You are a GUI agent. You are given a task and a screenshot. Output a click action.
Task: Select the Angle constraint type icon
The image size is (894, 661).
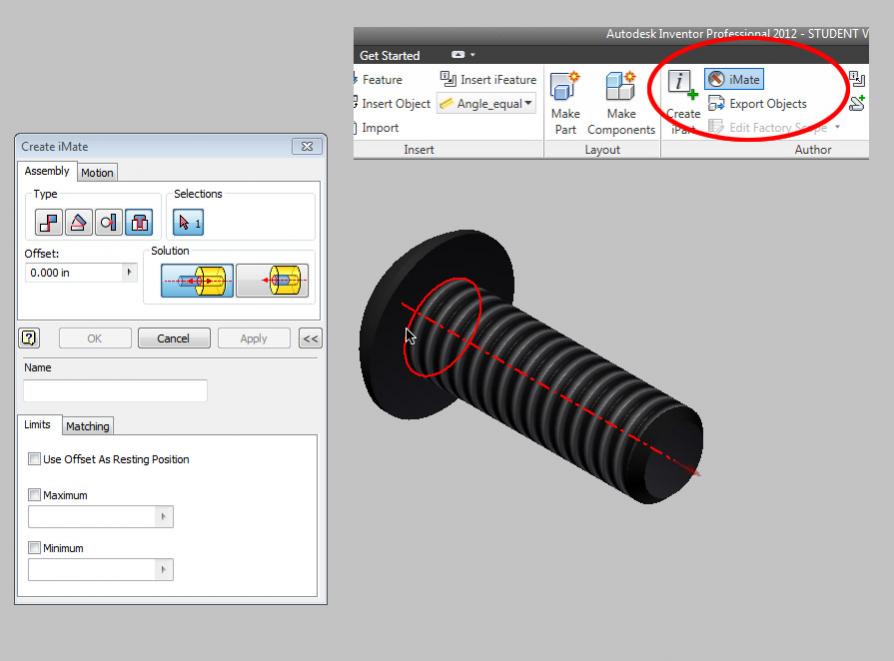point(76,222)
